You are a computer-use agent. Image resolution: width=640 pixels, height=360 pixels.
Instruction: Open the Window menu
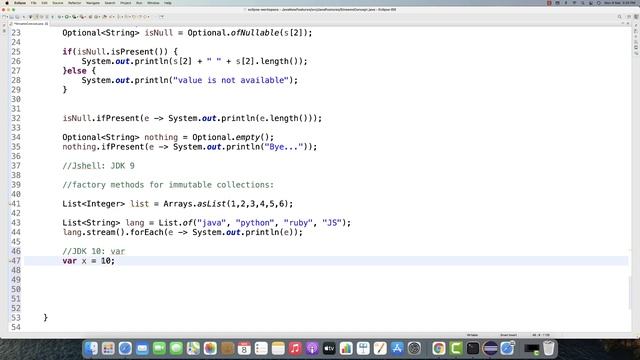pos(153,3)
